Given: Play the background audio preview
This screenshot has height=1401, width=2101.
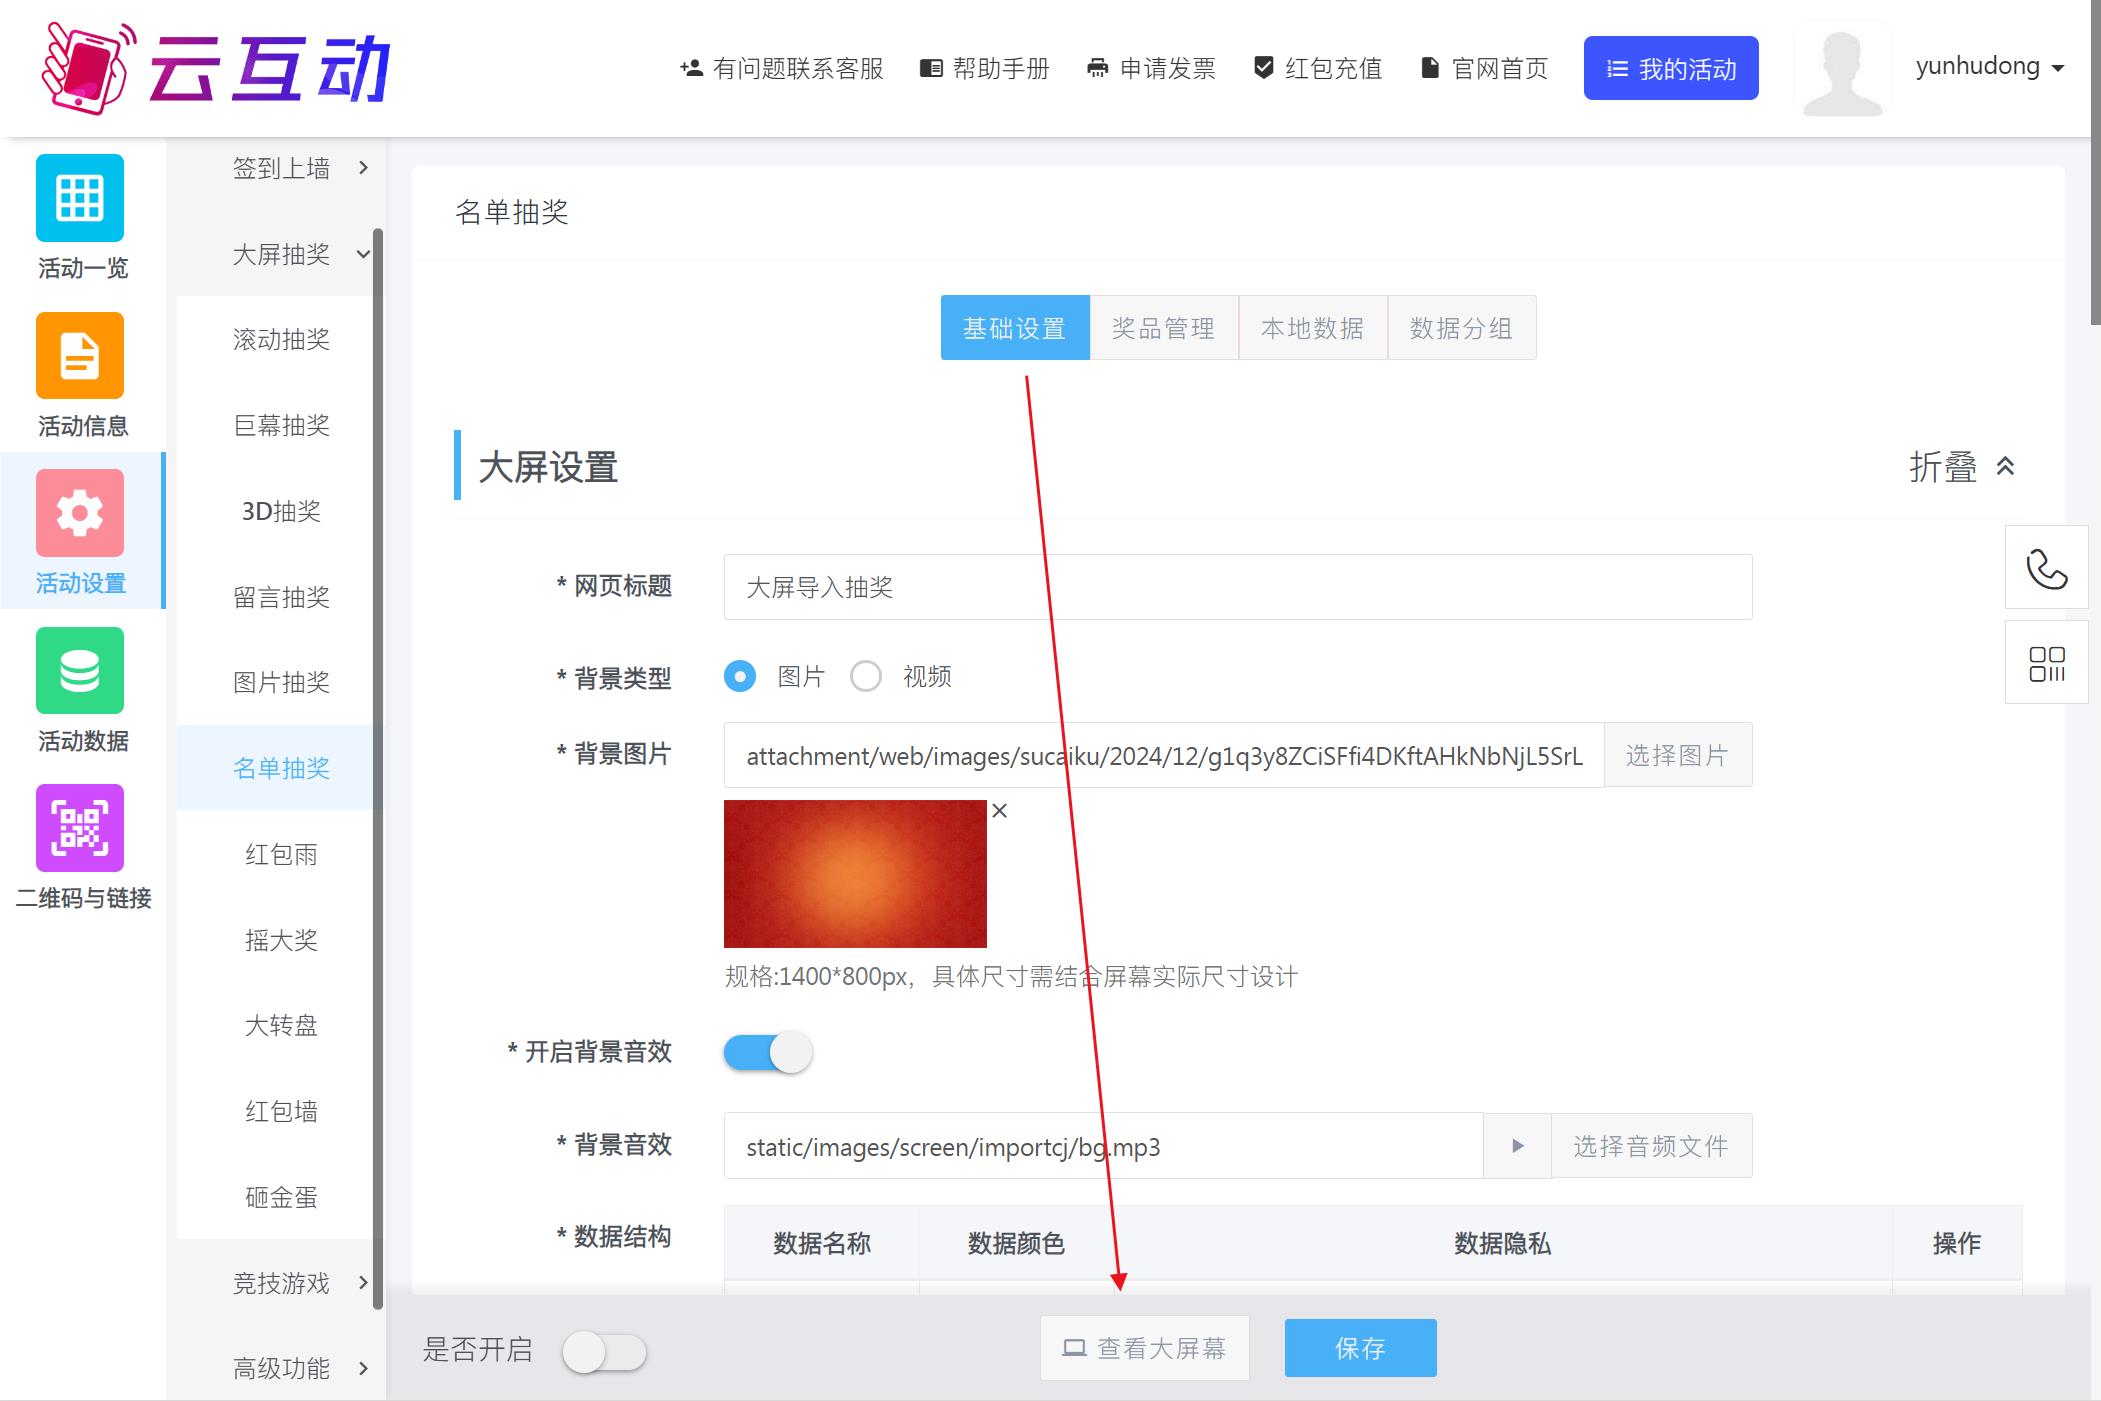Looking at the screenshot, I should tap(1516, 1146).
